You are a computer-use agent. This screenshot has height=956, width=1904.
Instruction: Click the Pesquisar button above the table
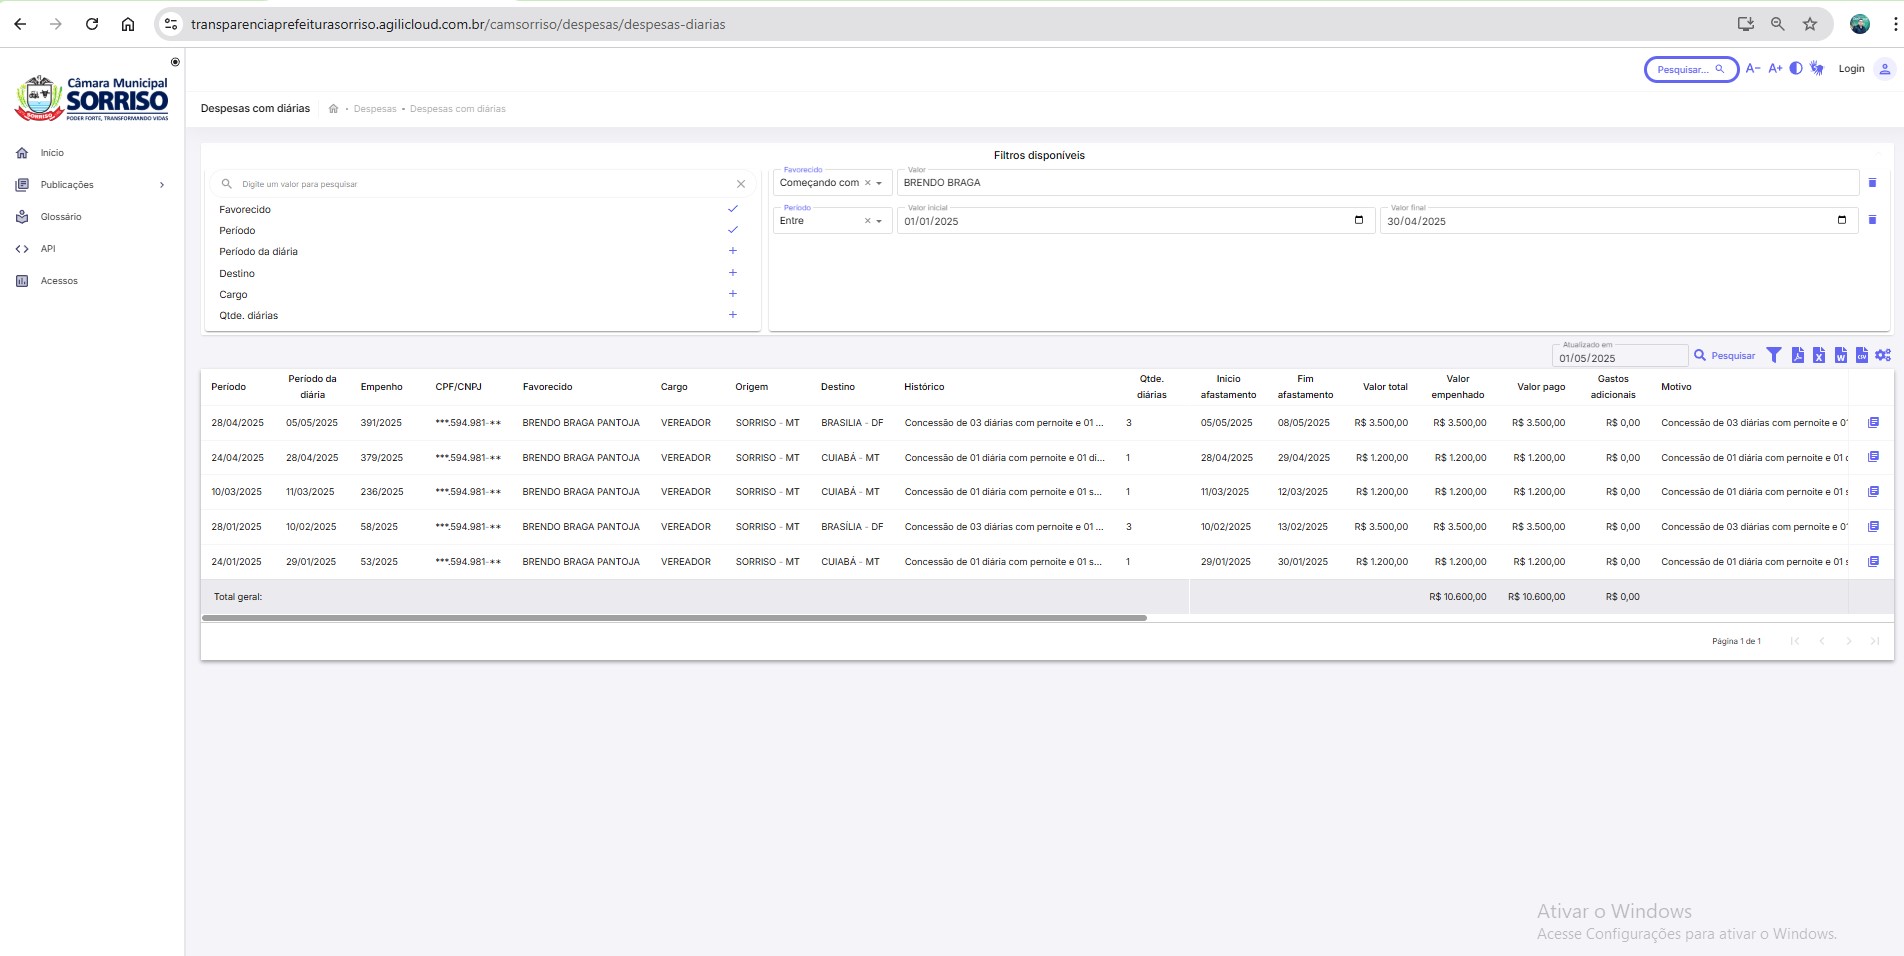[x=1724, y=356]
